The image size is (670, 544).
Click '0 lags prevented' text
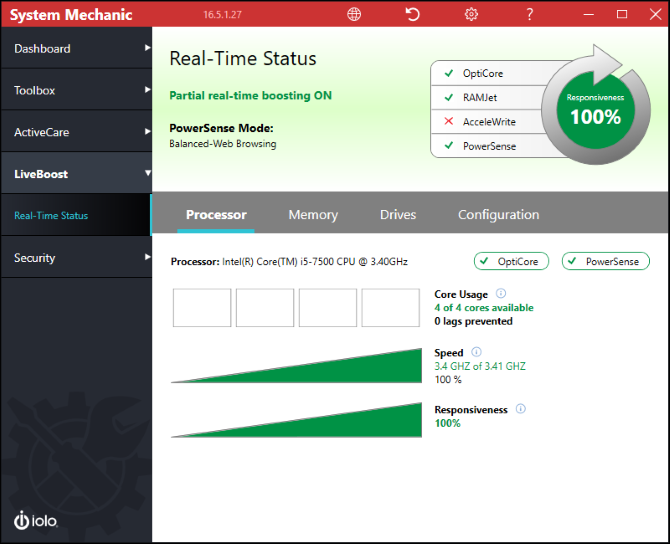pyautogui.click(x=473, y=321)
